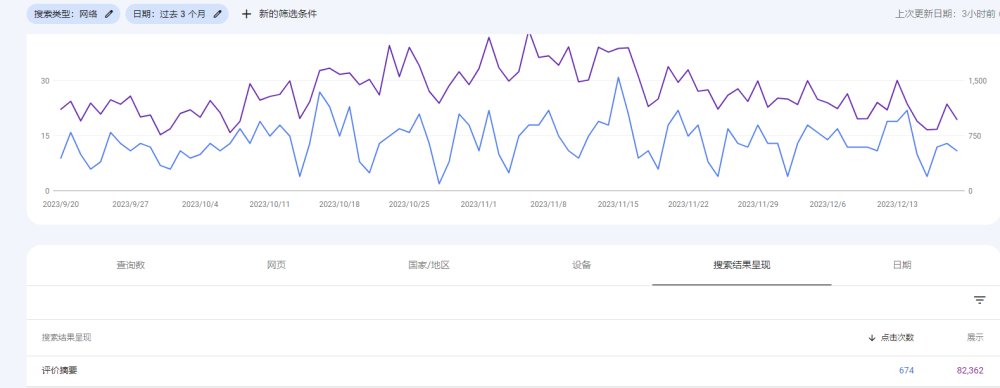
Task: Open the 国家/地区 tab
Action: click(x=429, y=265)
